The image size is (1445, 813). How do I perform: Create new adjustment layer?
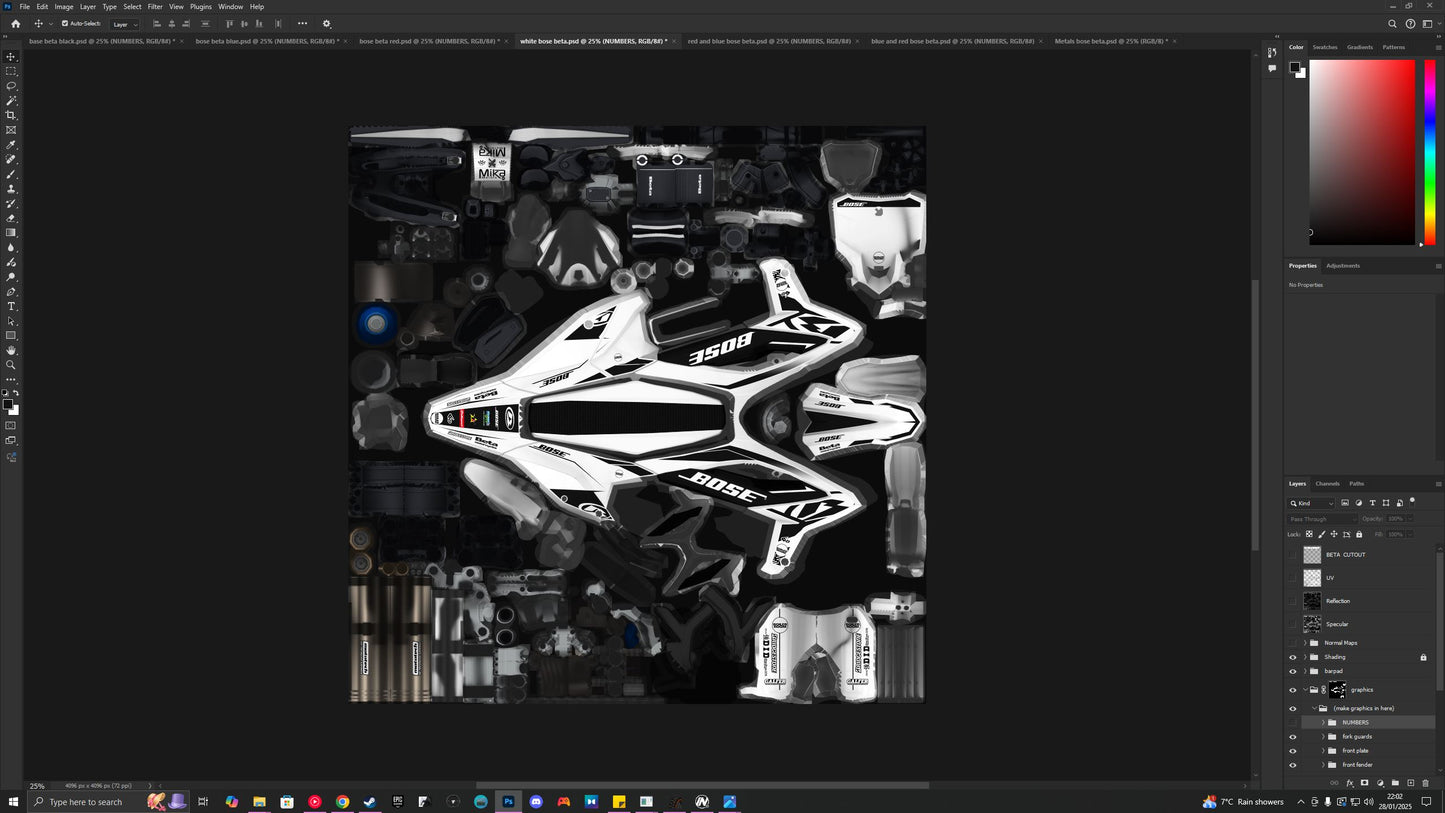[x=1380, y=783]
